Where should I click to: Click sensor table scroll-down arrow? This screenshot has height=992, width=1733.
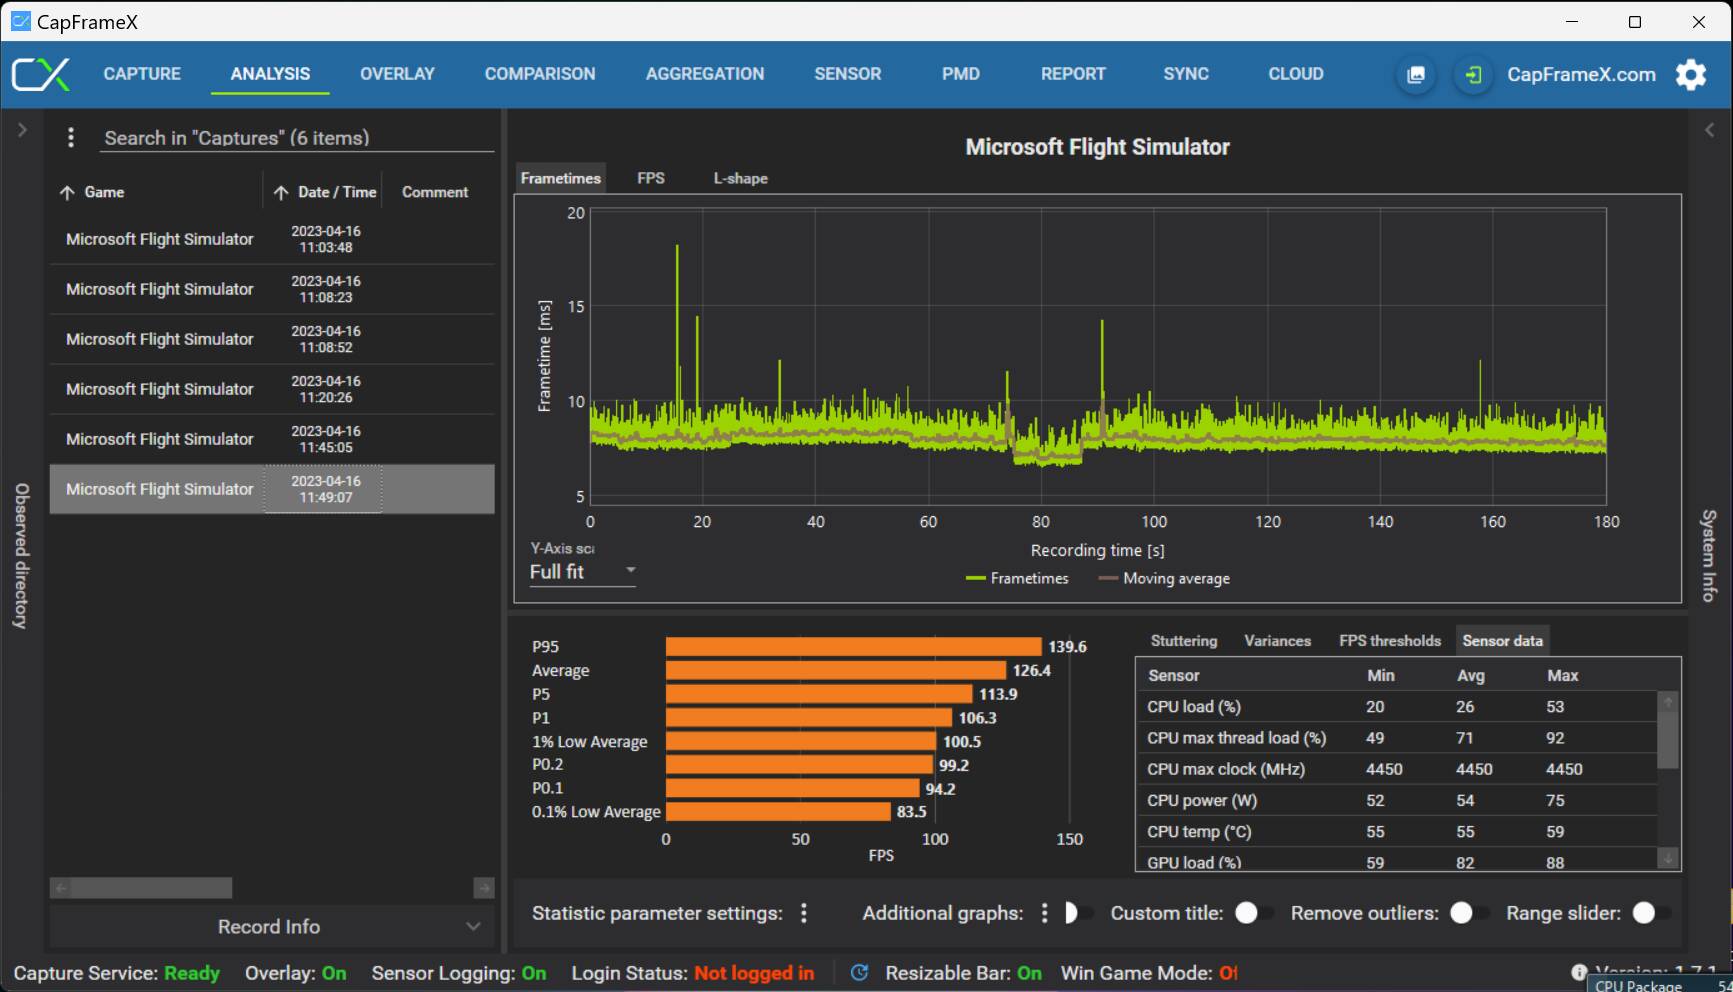1667,859
